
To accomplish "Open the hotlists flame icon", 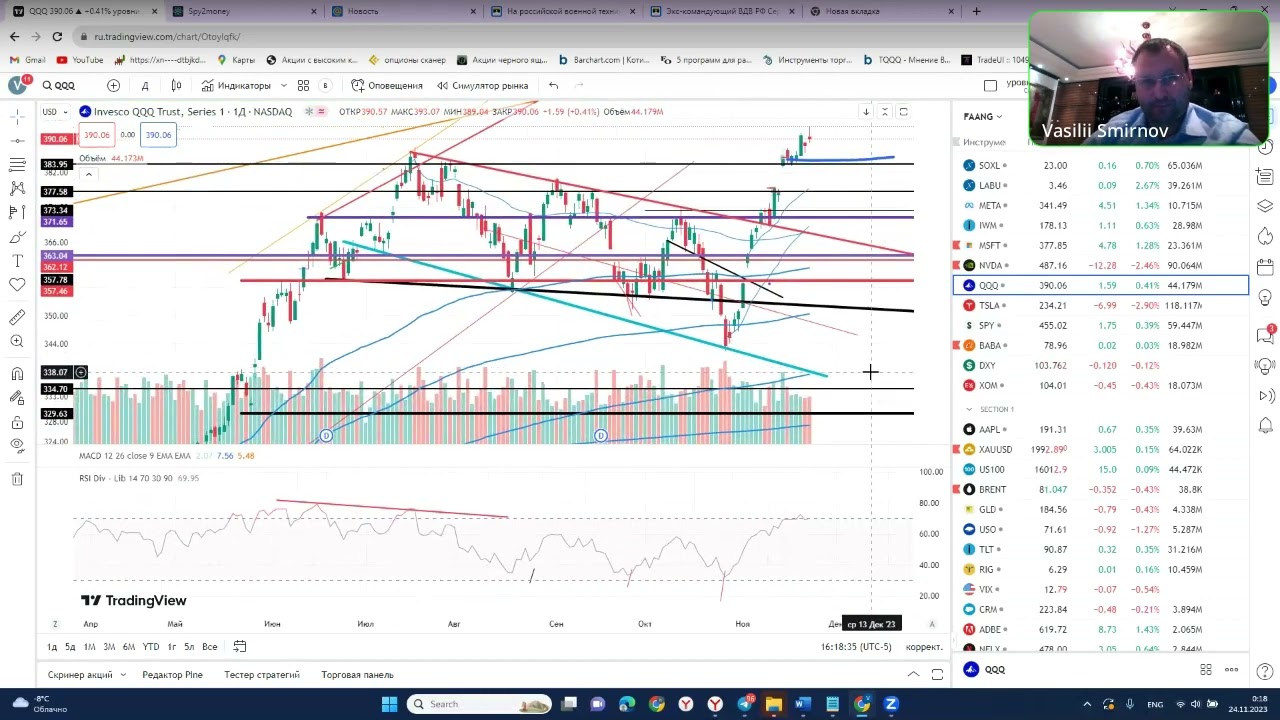I will [1265, 237].
